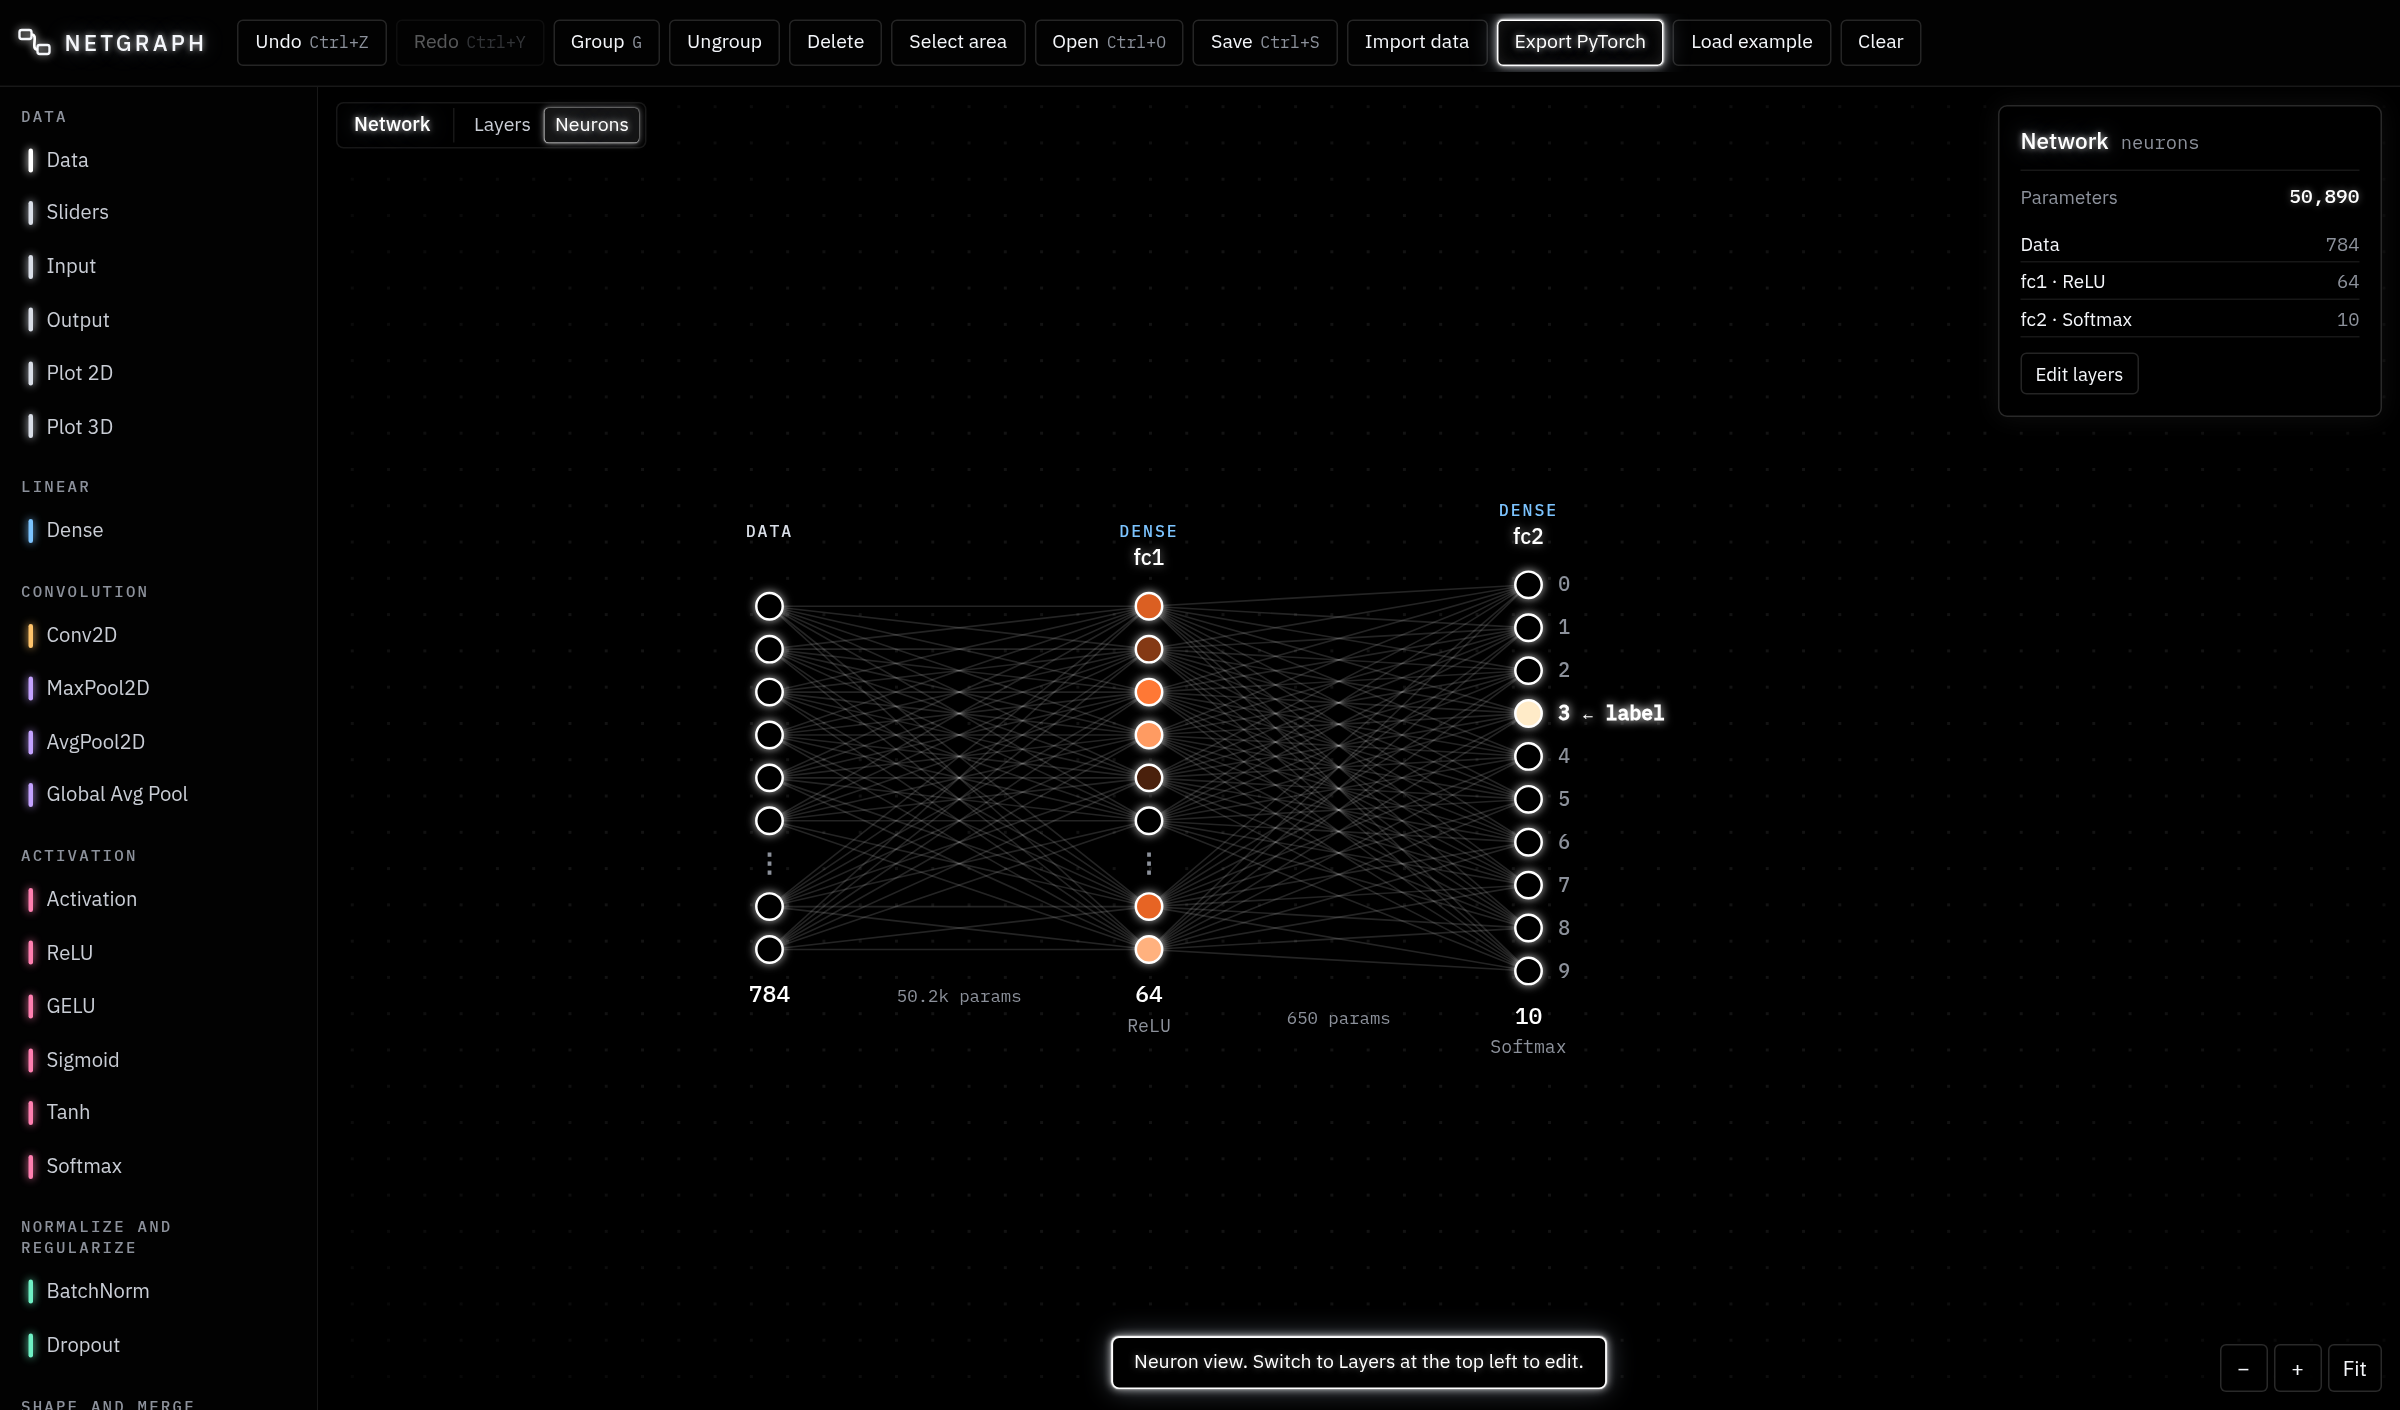Open a saved graph file
Image resolution: width=2400 pixels, height=1410 pixels.
1109,42
